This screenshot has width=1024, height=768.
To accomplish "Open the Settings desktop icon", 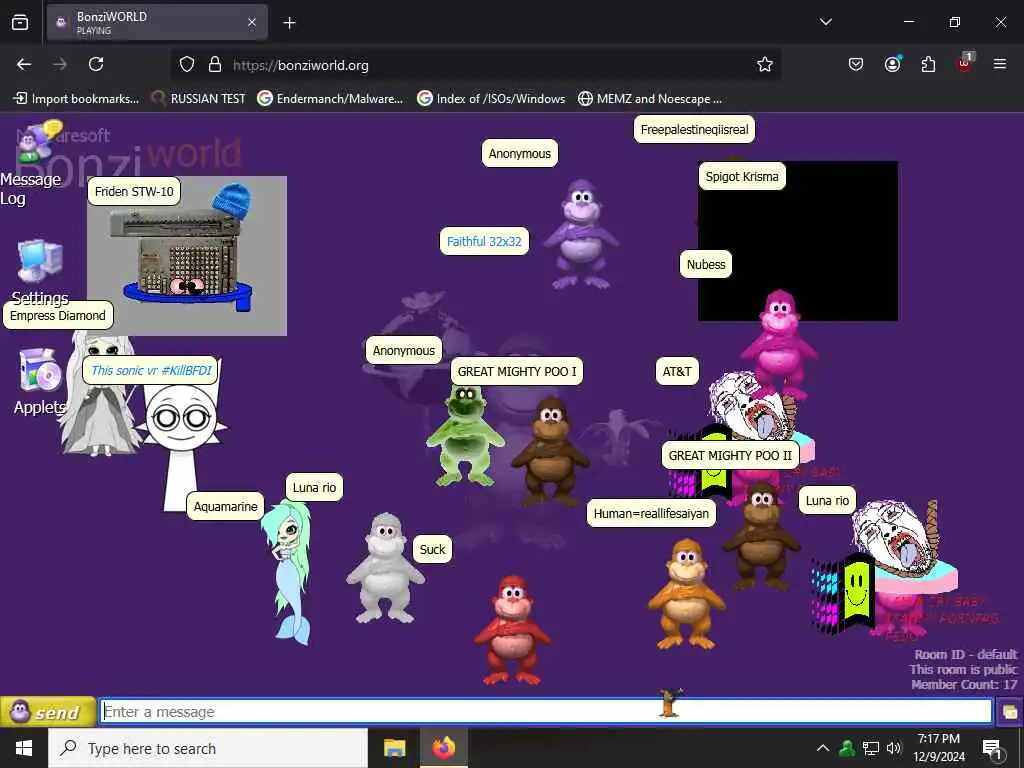I will coord(40,262).
